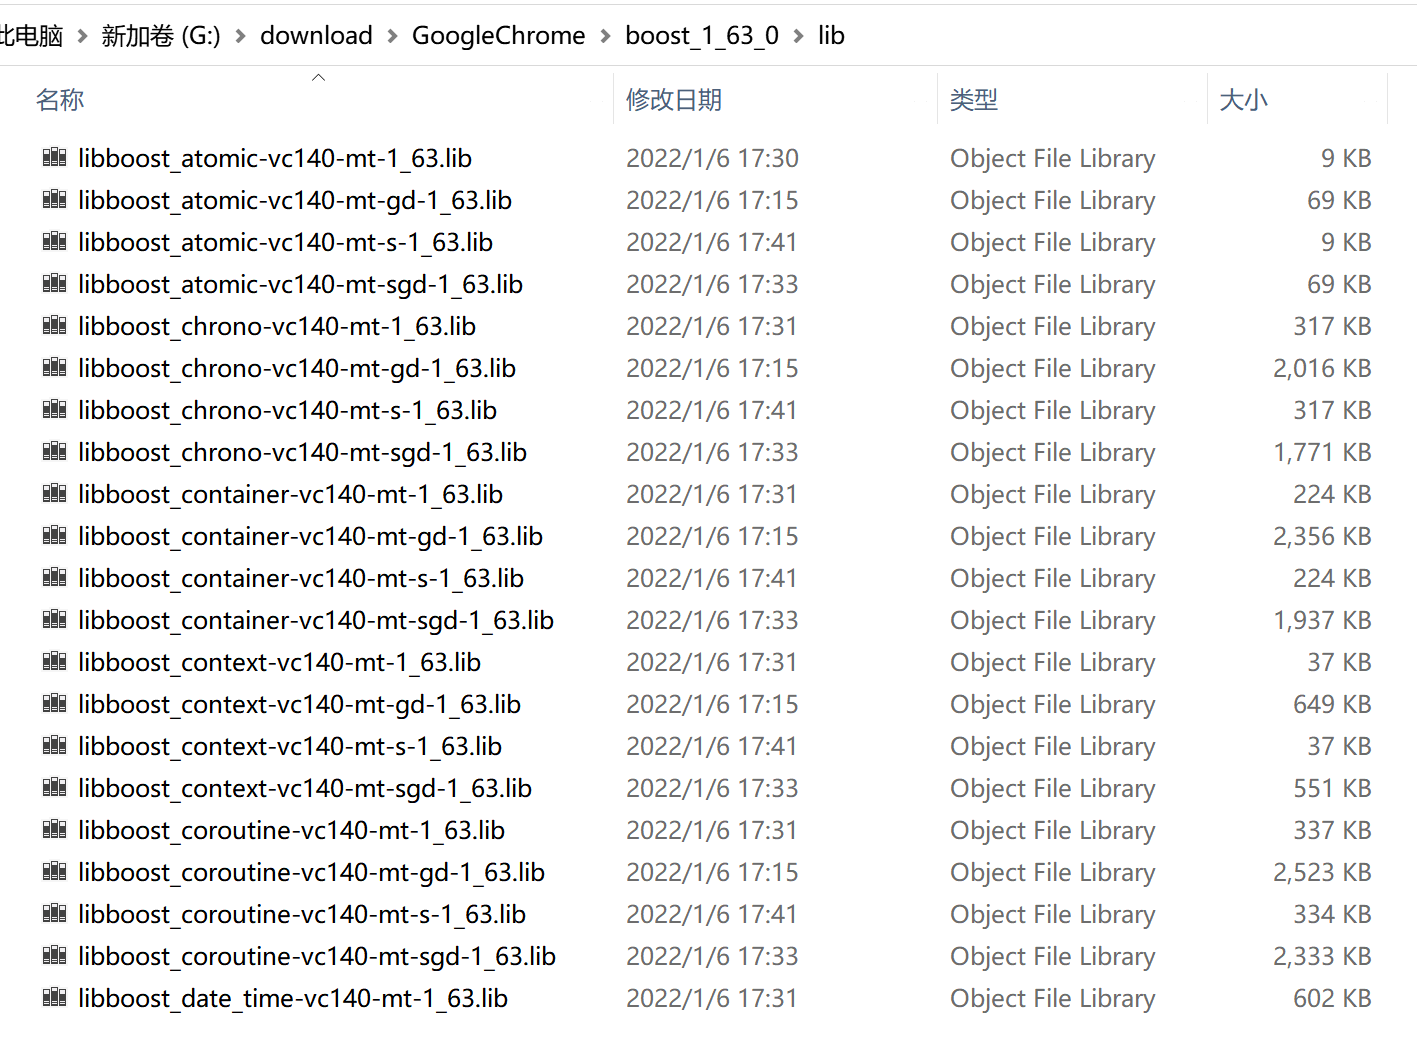The width and height of the screenshot is (1417, 1047).
Task: Select the file libboost_container-vc140-mt-gd-1_63.lib
Action: click(310, 536)
